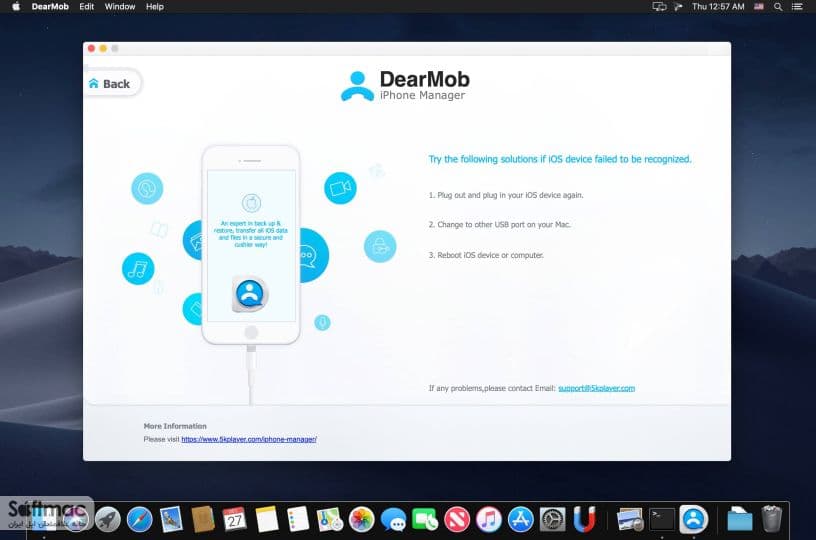Minimize the DearMob window with yellow button
The width and height of the screenshot is (816, 540).
[x=103, y=48]
